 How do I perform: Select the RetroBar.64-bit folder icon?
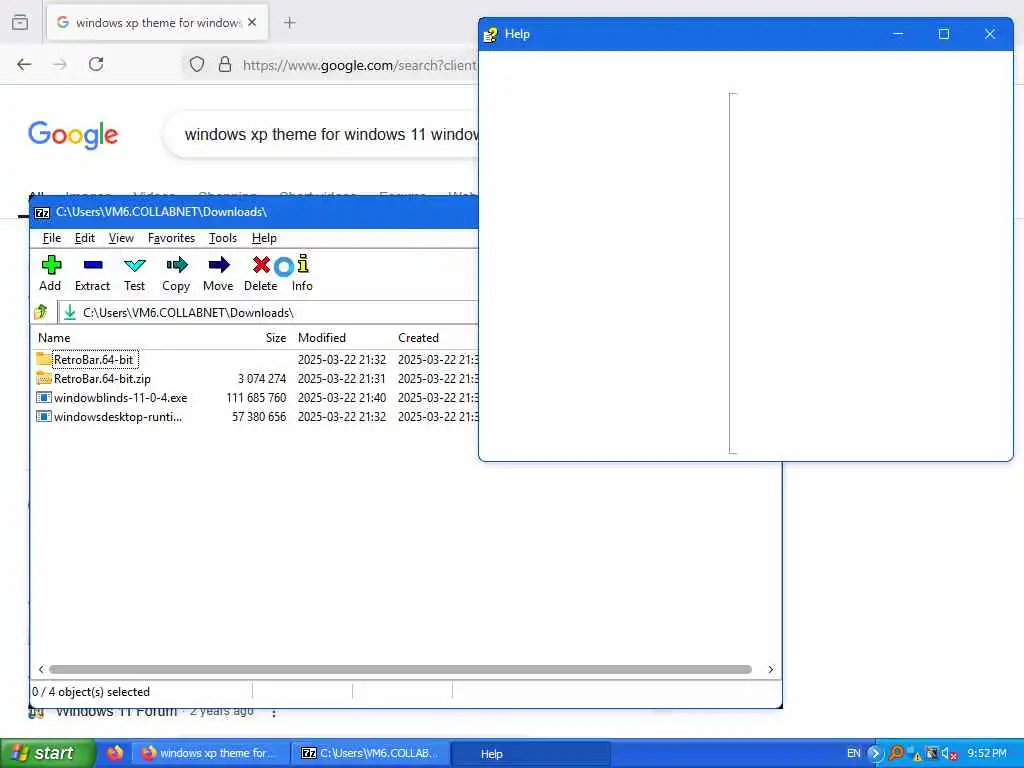tap(44, 359)
